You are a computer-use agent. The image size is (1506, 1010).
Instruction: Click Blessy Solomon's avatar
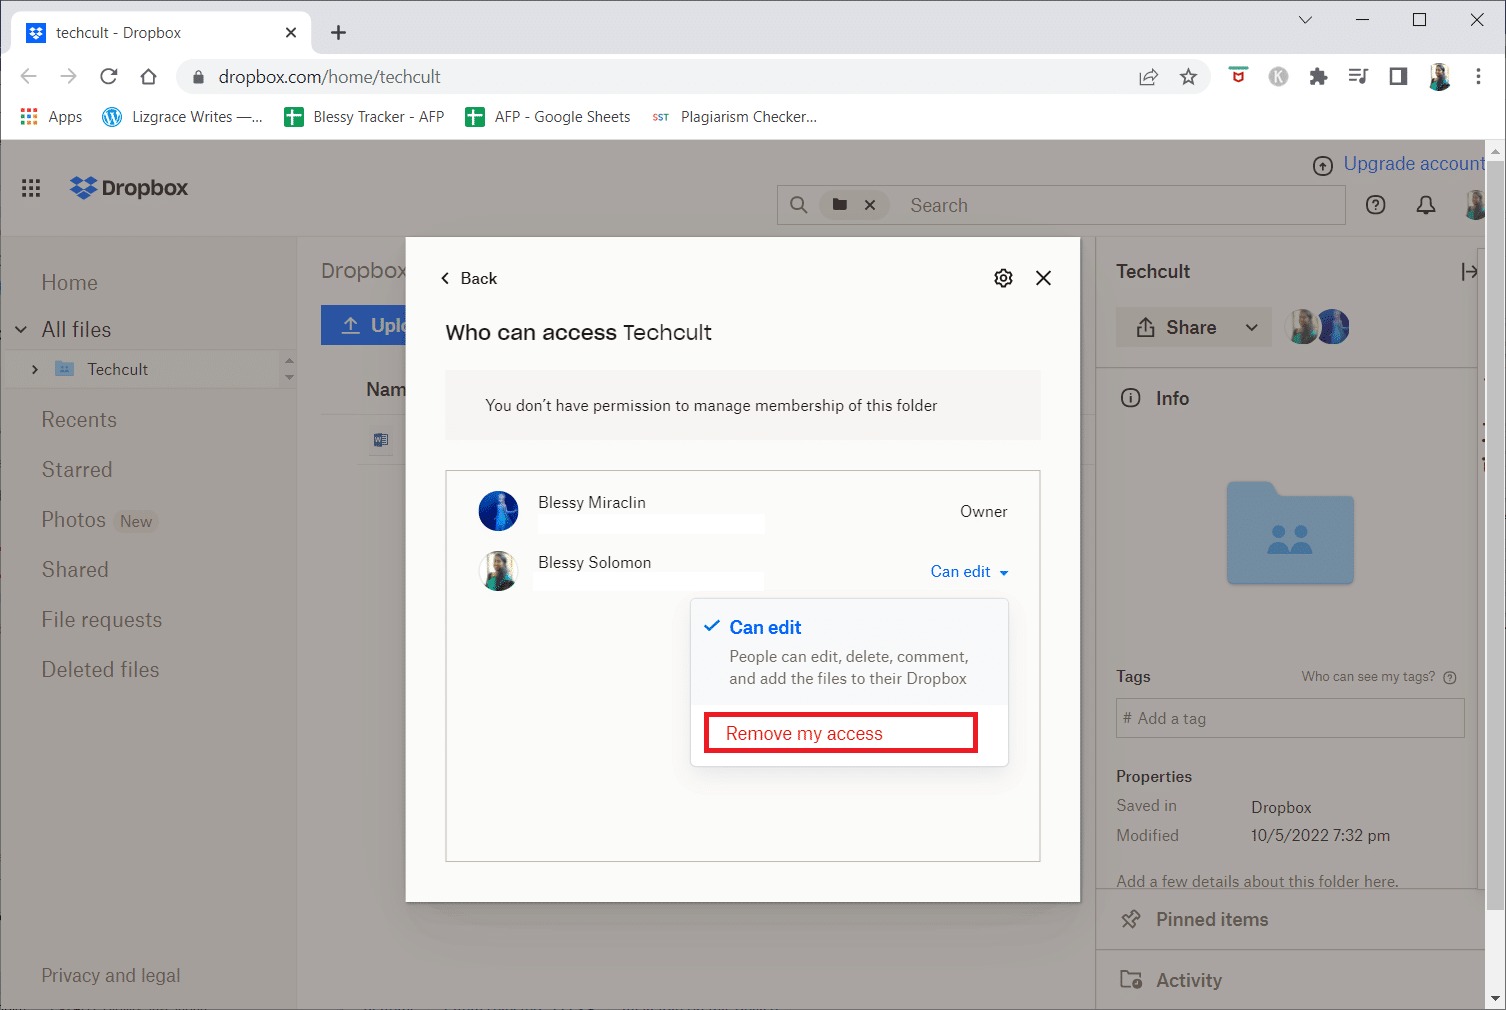498,571
